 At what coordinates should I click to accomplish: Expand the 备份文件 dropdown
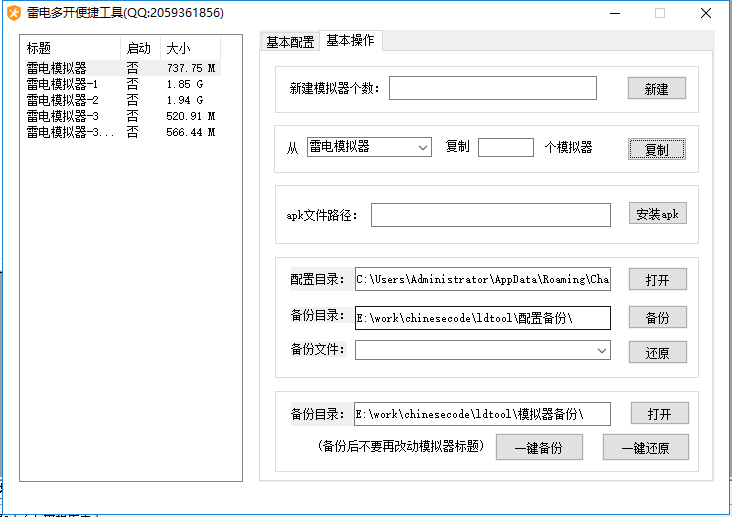[483, 350]
